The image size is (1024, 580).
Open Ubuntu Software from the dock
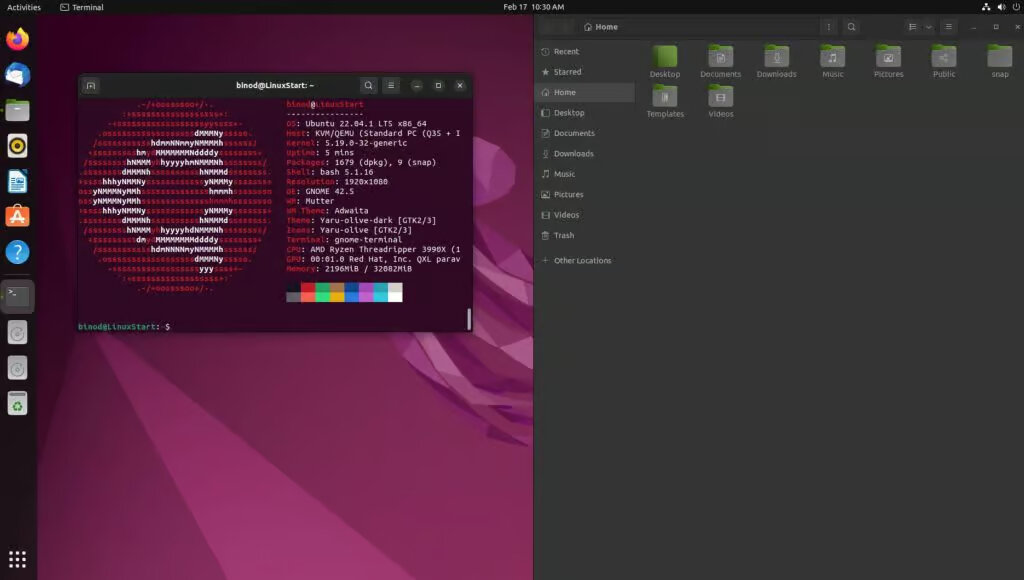tap(18, 217)
